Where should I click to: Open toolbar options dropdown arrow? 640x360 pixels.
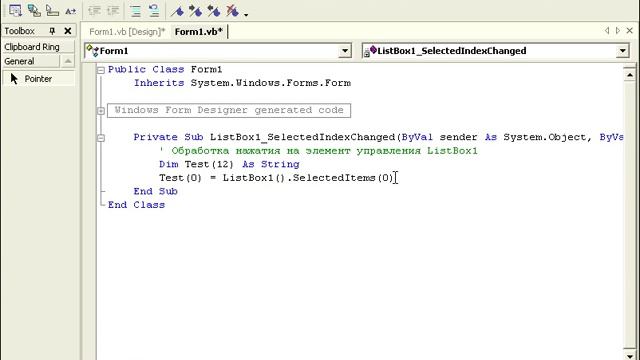246,14
